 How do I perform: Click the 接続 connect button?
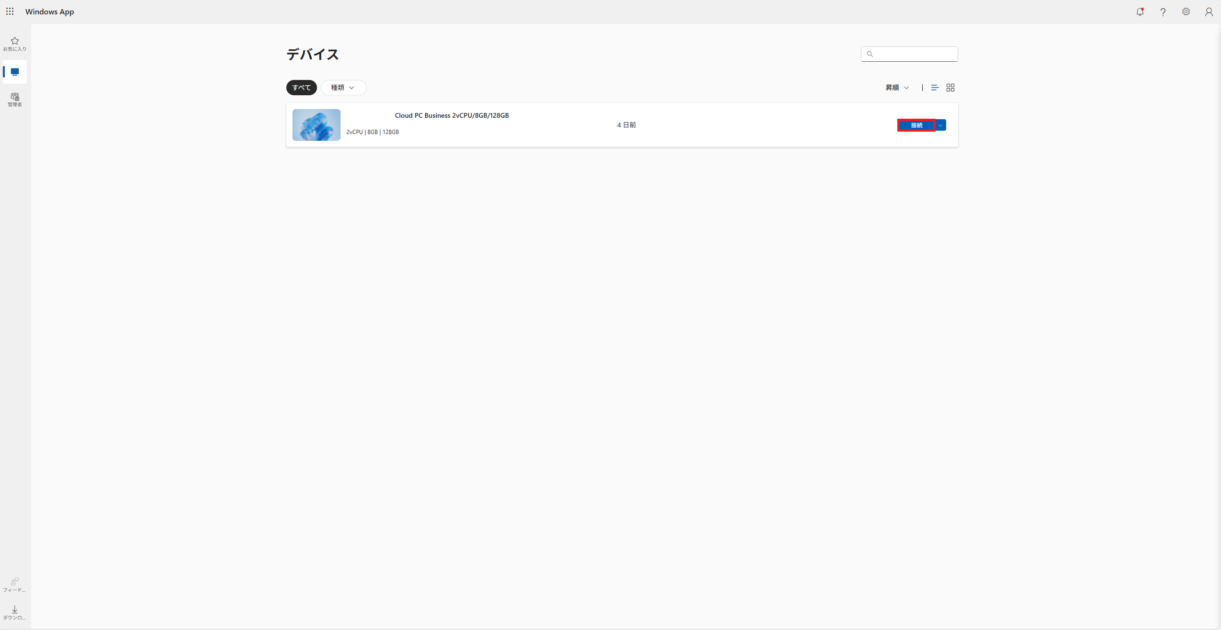coord(916,125)
